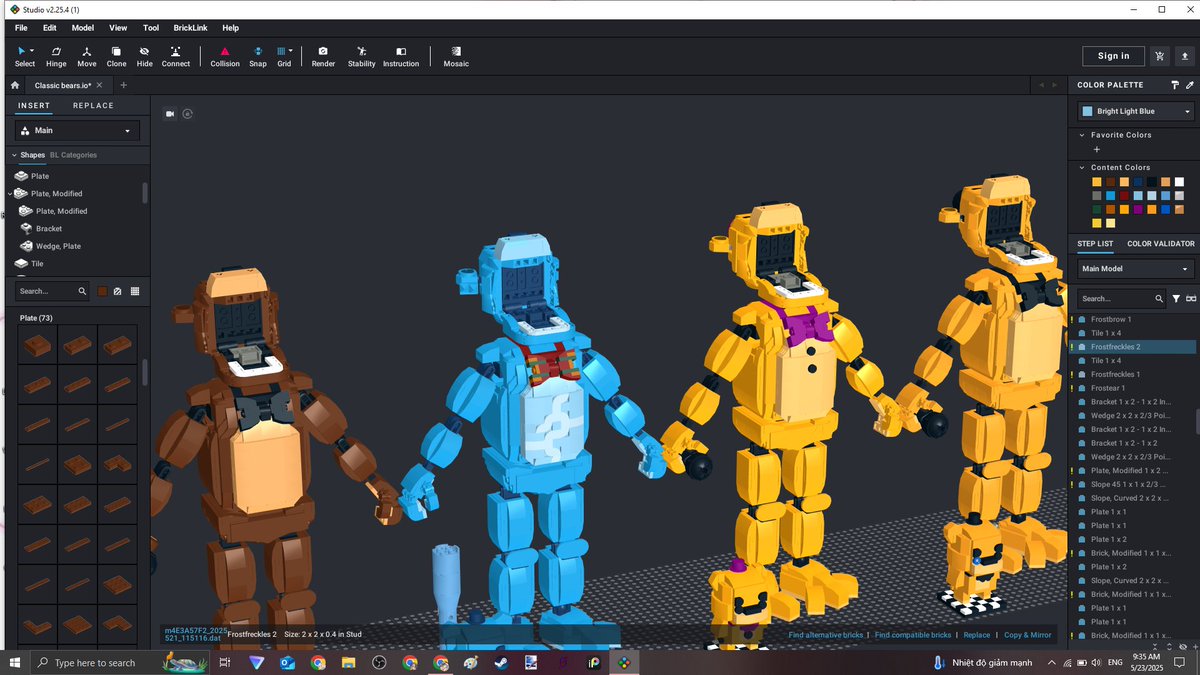The height and width of the screenshot is (675, 1200).
Task: Click the Sign in button
Action: pyautogui.click(x=1113, y=56)
